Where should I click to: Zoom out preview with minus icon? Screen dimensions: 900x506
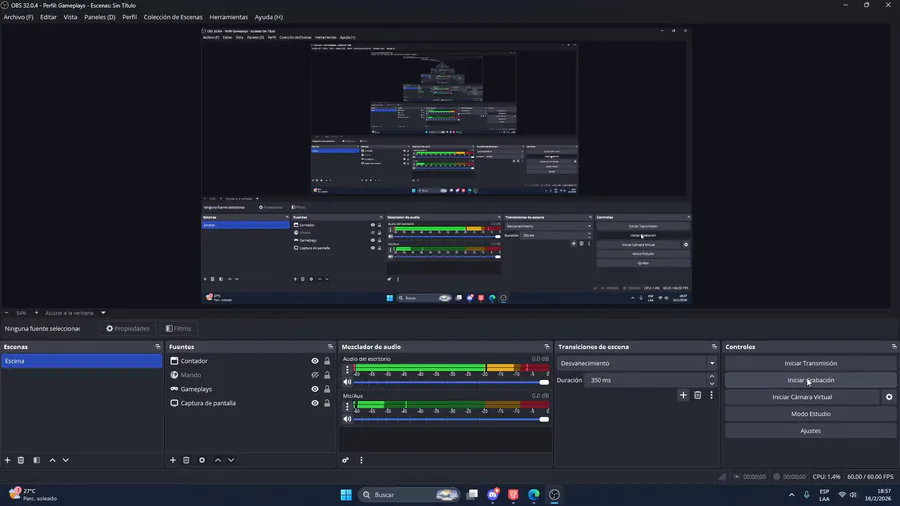click(x=6, y=313)
